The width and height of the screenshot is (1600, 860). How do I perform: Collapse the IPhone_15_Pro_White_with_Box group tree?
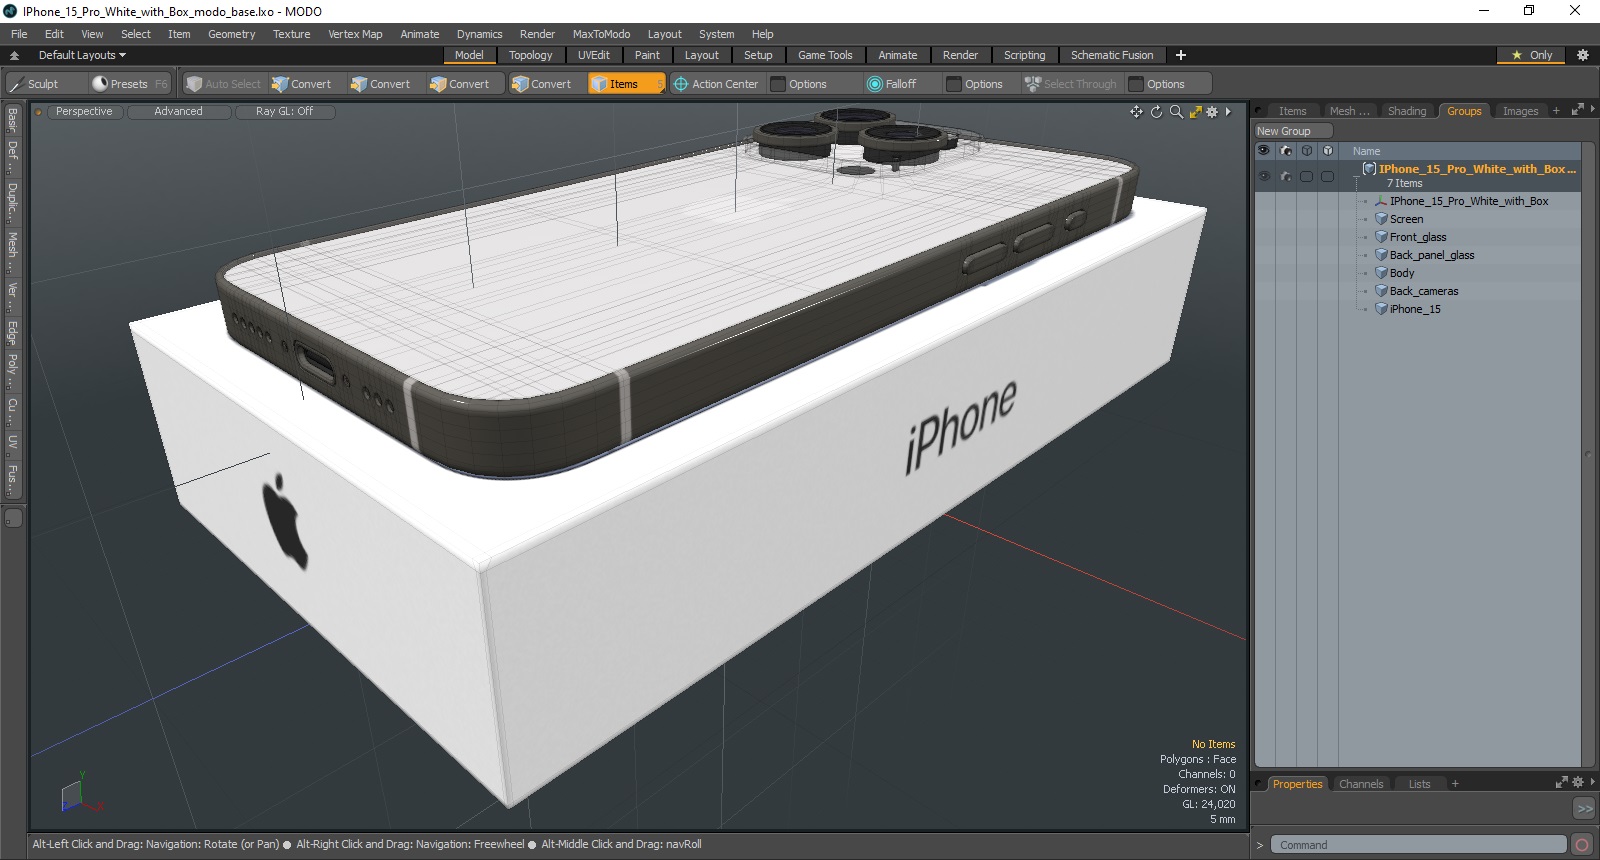coord(1356,178)
